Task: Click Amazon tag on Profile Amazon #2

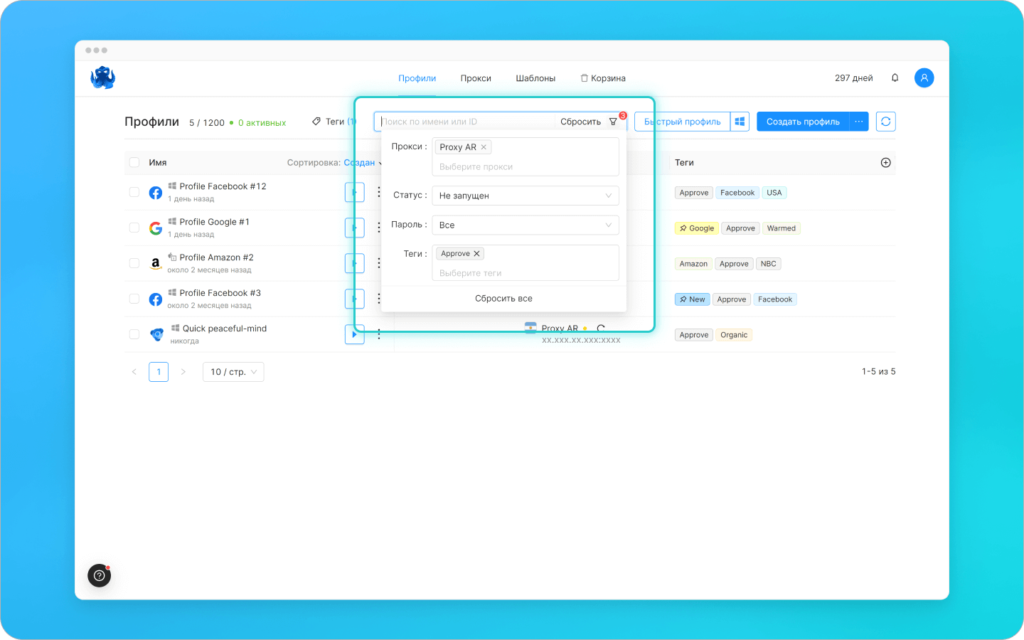Action: [x=693, y=264]
